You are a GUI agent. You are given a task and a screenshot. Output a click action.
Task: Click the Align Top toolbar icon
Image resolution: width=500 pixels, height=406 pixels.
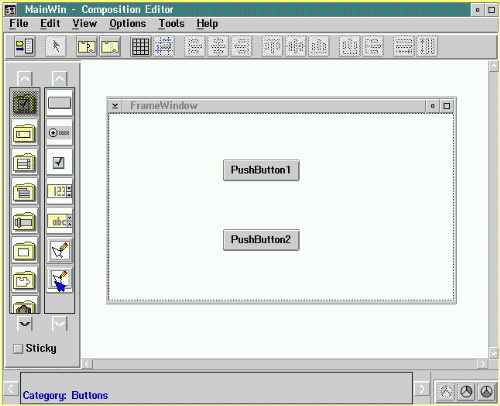pos(272,46)
